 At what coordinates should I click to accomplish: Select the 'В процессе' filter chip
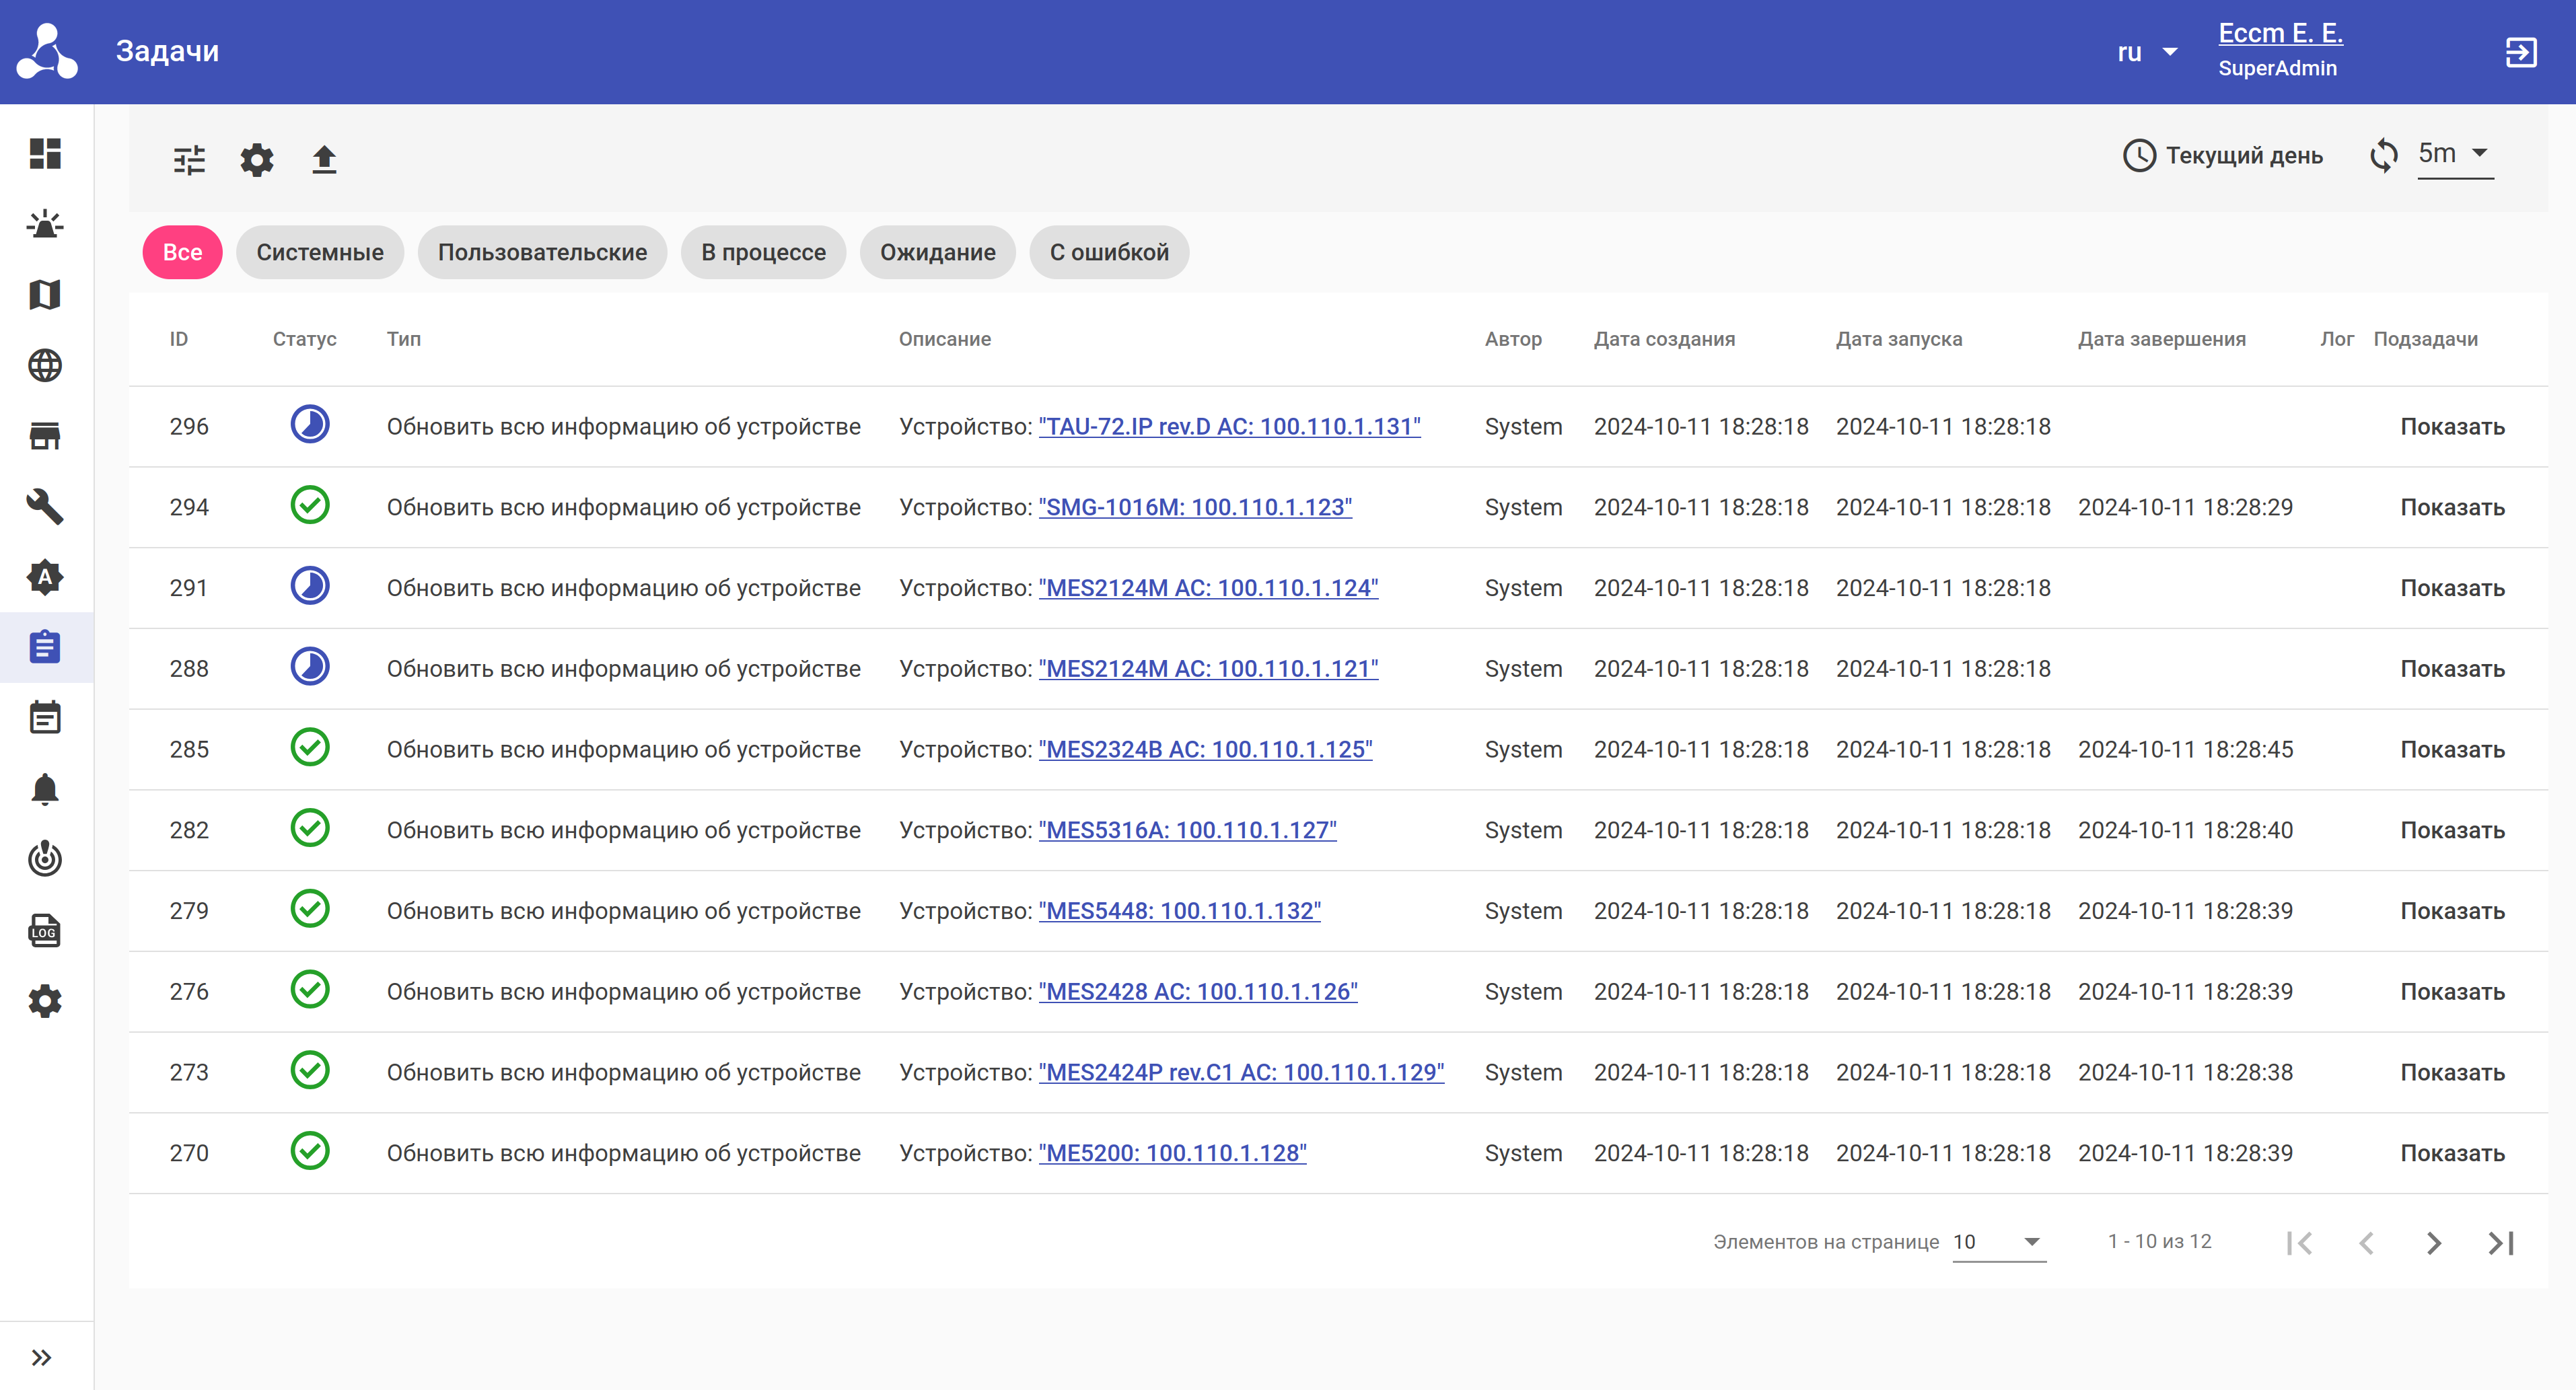click(x=763, y=252)
